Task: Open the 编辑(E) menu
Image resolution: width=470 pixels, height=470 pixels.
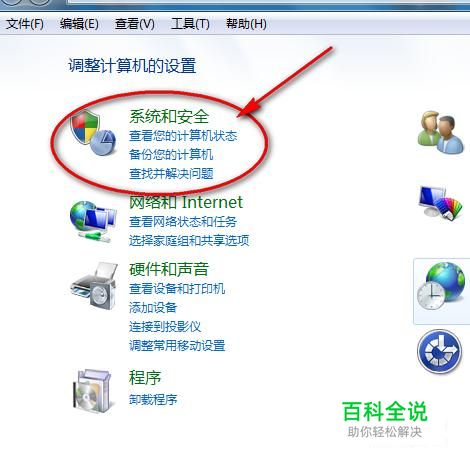Action: (x=79, y=24)
